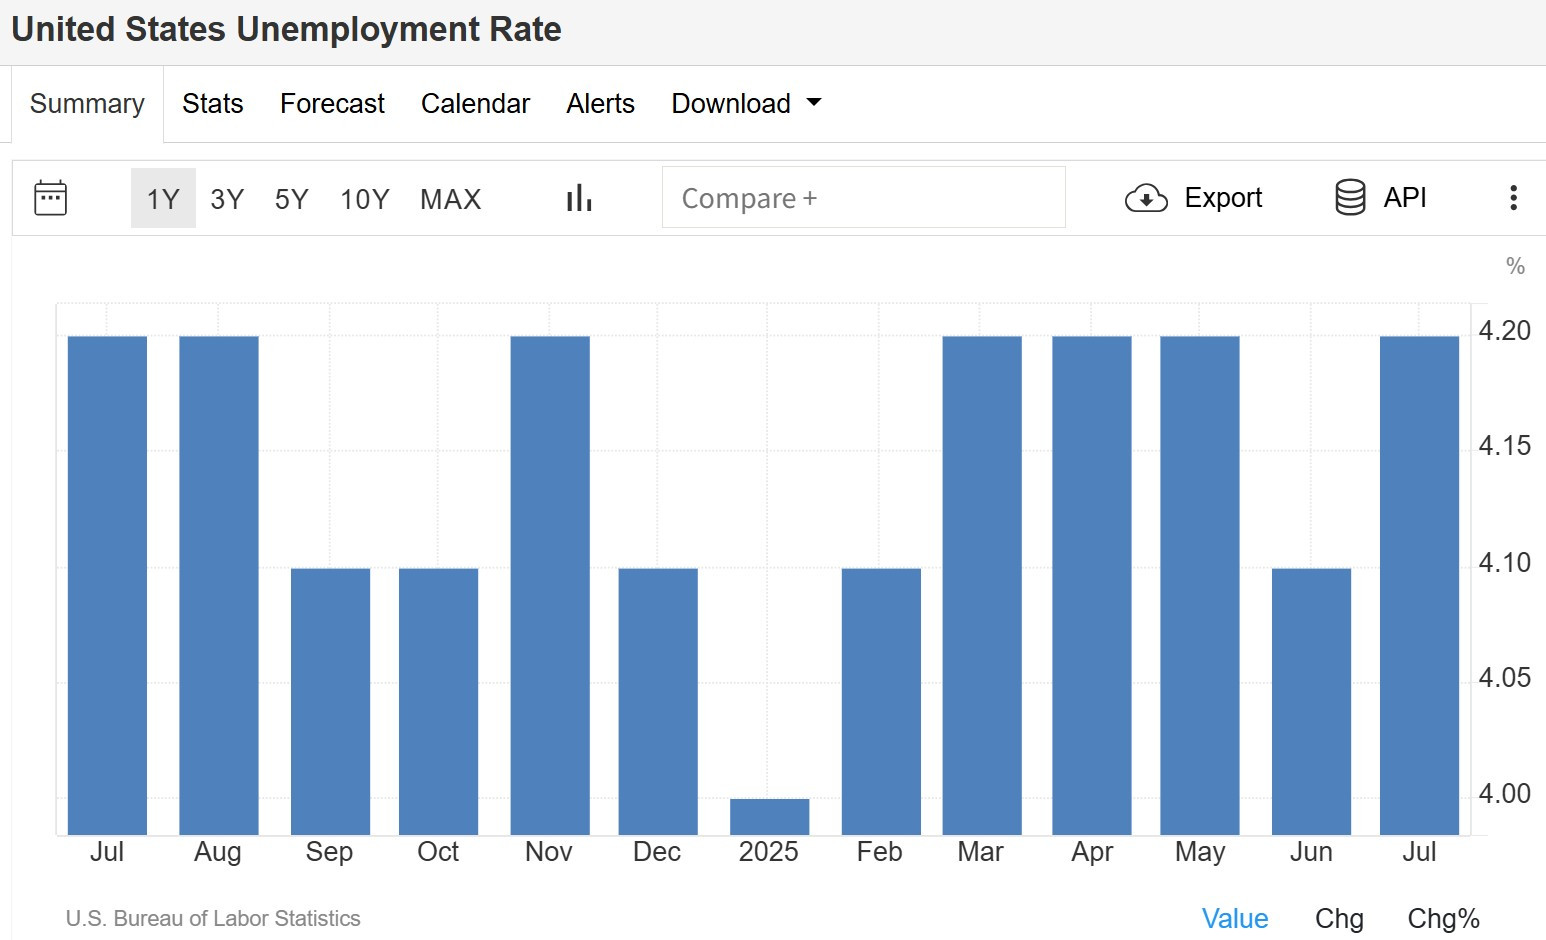Open the chart type bar icon

(579, 198)
